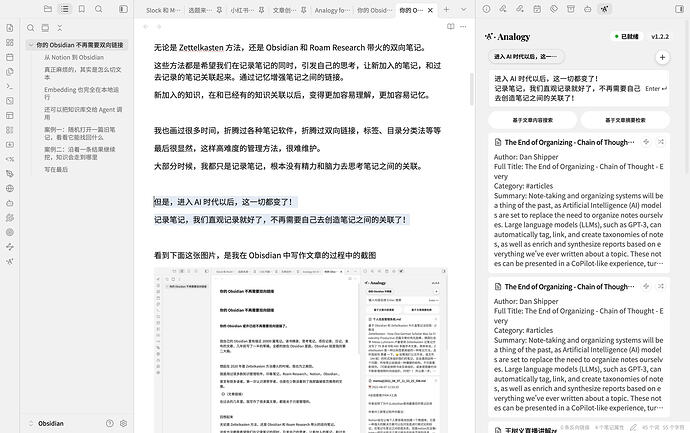
Task: Open file info icon in right sidebar tabs
Action: click(486, 9)
